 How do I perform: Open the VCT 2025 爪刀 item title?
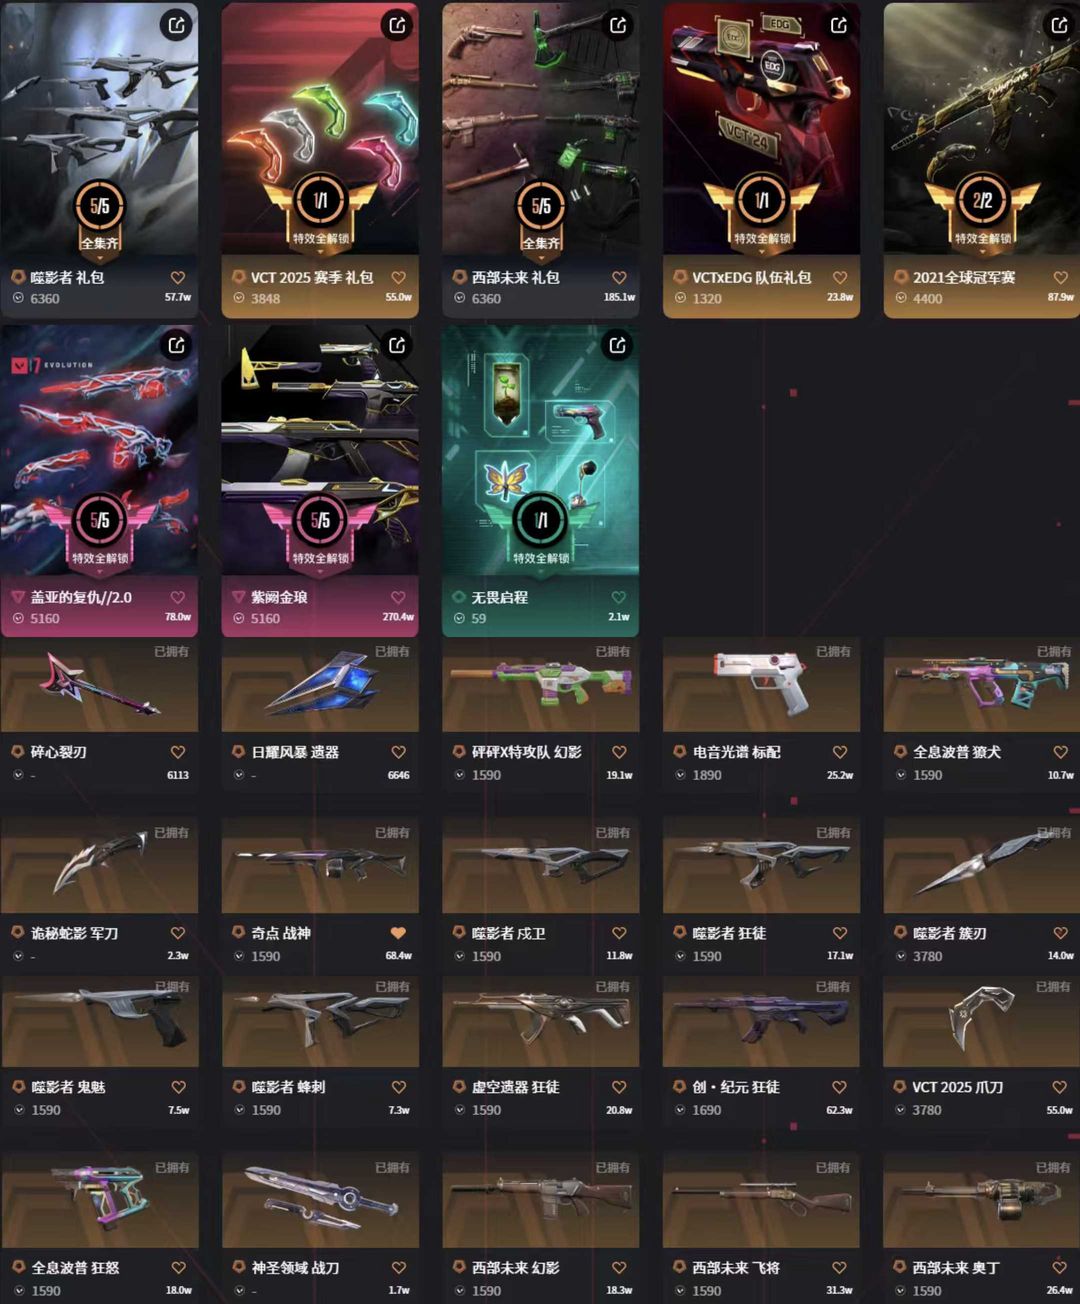957,1086
